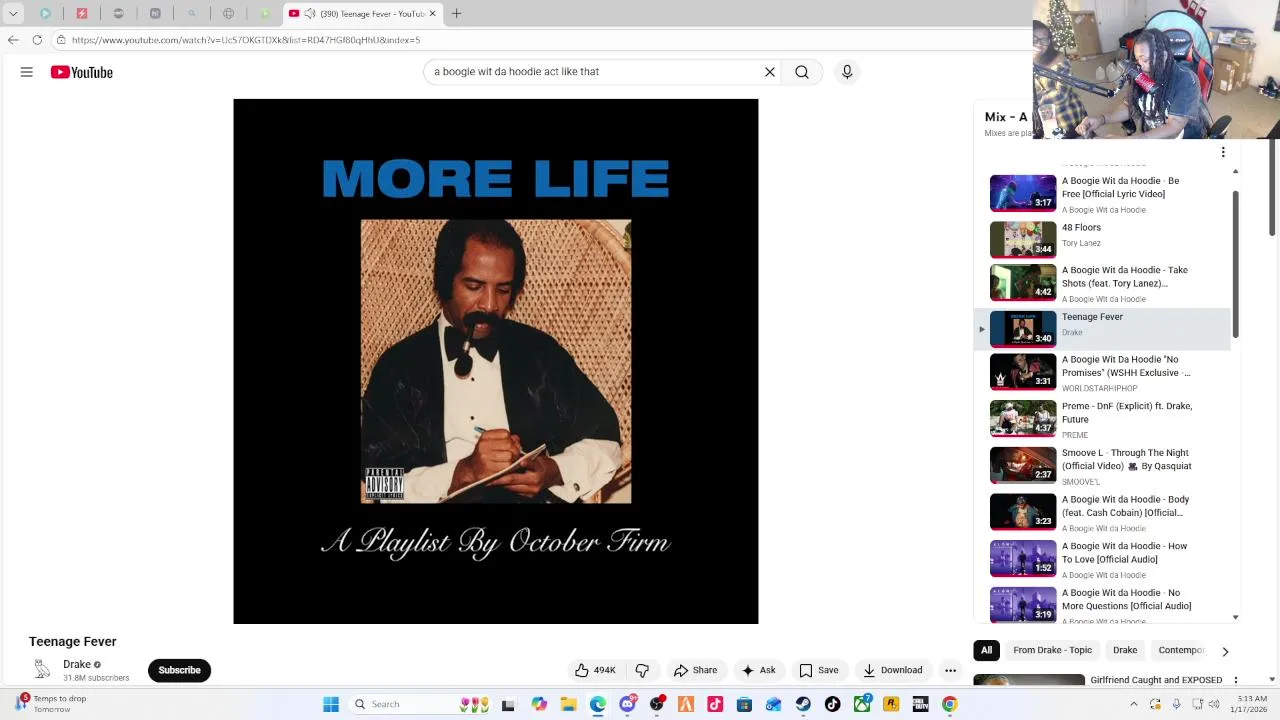Viewport: 1280px width, 720px height.
Task: Open the tab search dropdown arrow
Action: point(13,13)
